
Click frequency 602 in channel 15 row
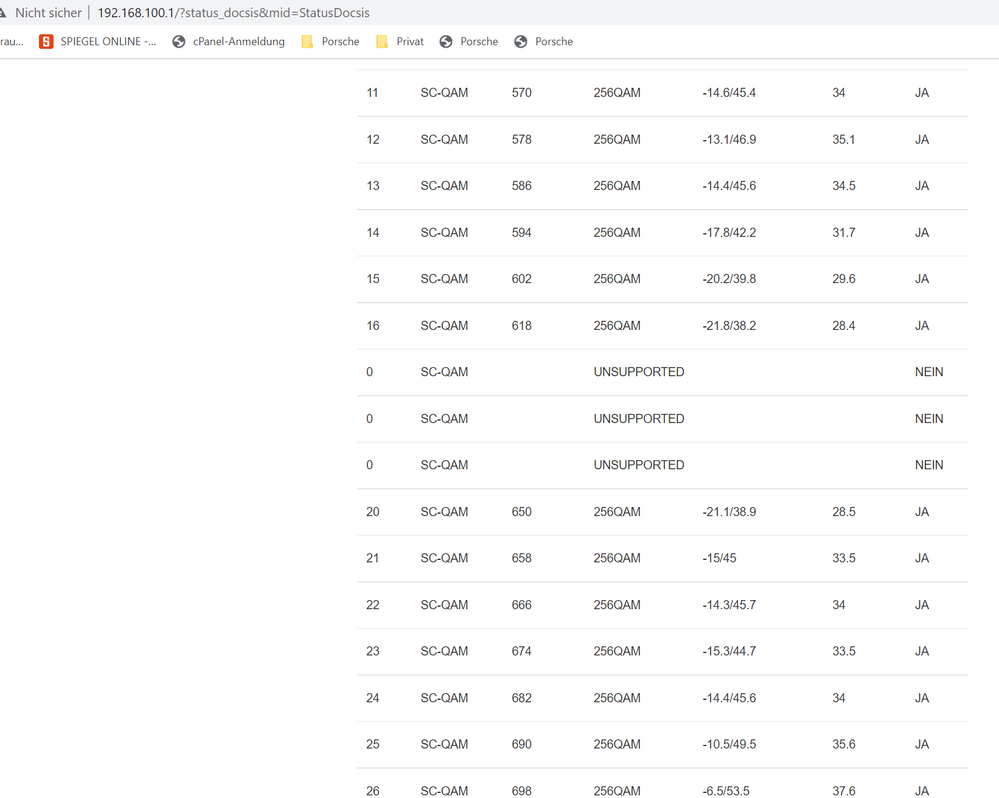(x=521, y=279)
